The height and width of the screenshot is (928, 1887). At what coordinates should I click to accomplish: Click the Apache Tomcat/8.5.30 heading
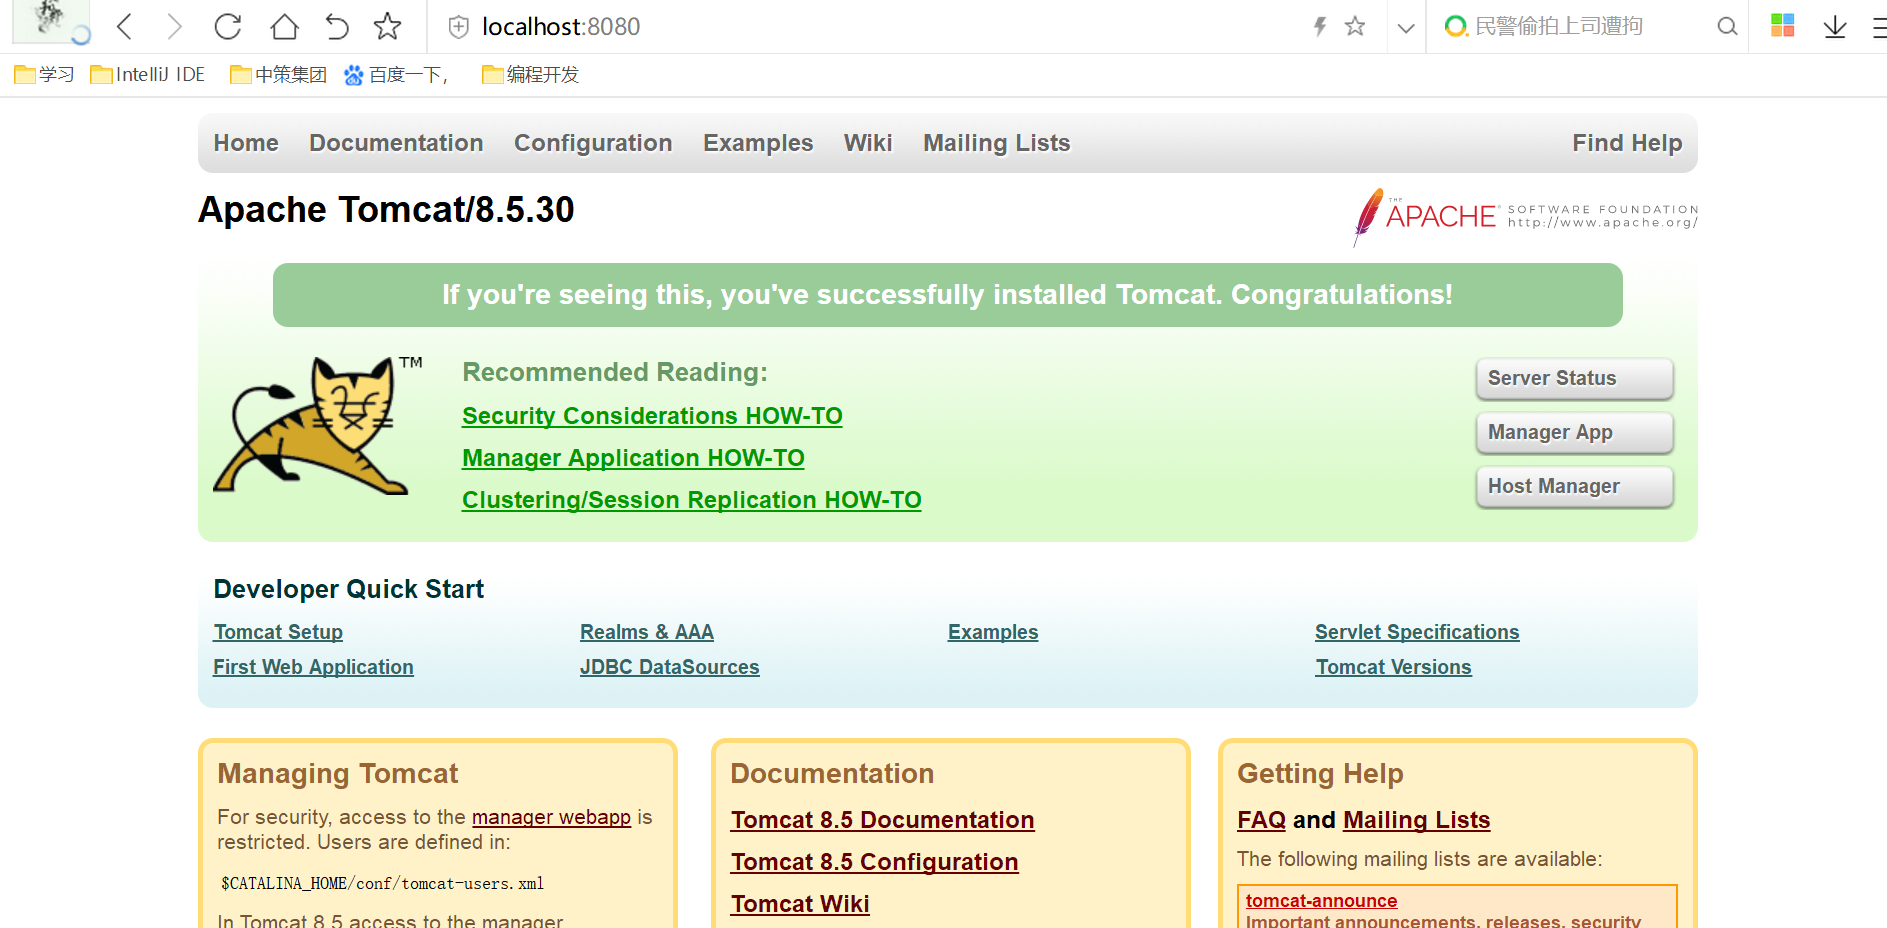pyautogui.click(x=386, y=210)
